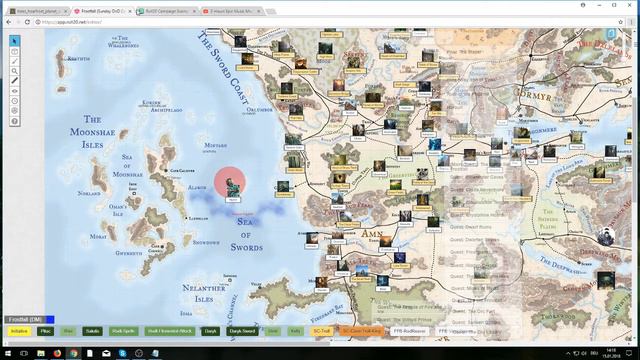The width and height of the screenshot is (640, 360).
Task: Run the yellow SC-Troll macro button
Action: click(322, 331)
